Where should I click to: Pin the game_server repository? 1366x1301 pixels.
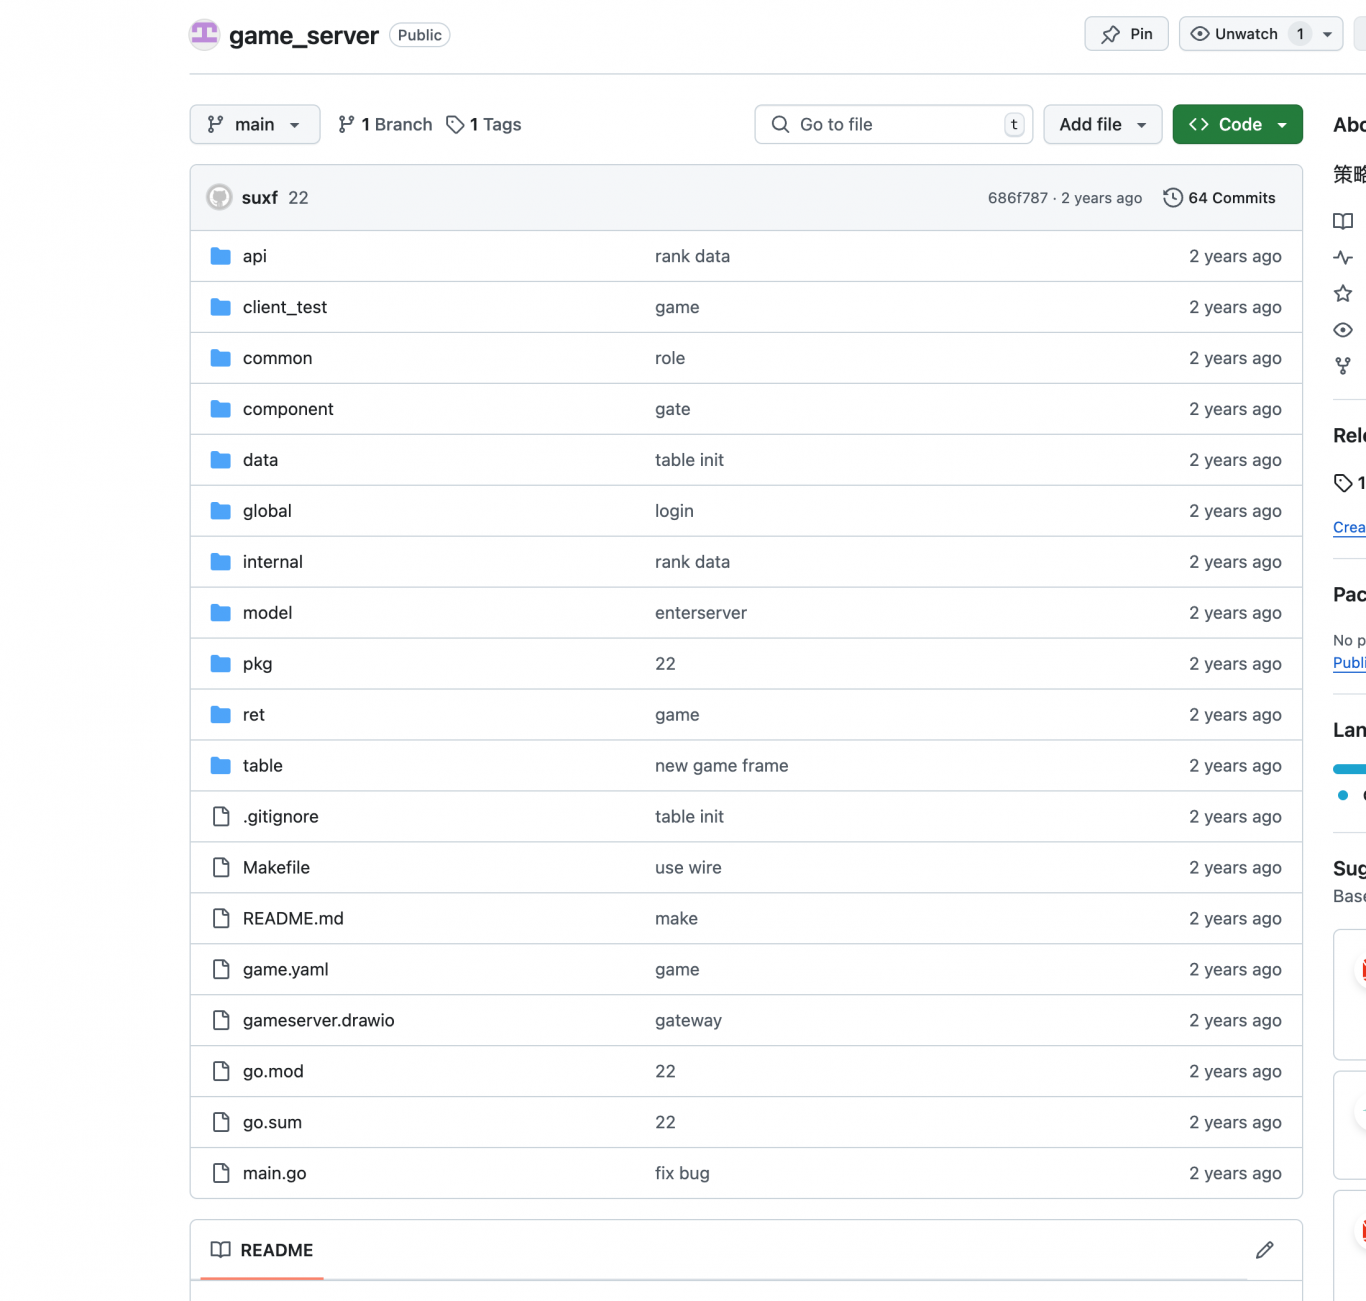[1126, 34]
